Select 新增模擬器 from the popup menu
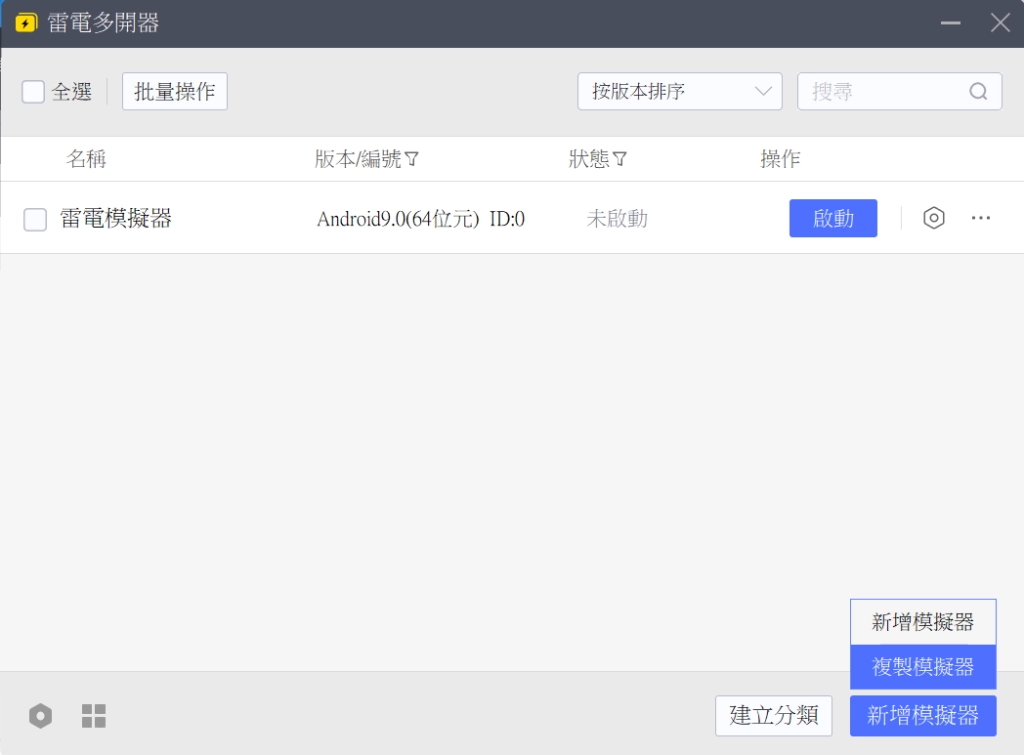The width and height of the screenshot is (1024, 755). [x=922, y=621]
